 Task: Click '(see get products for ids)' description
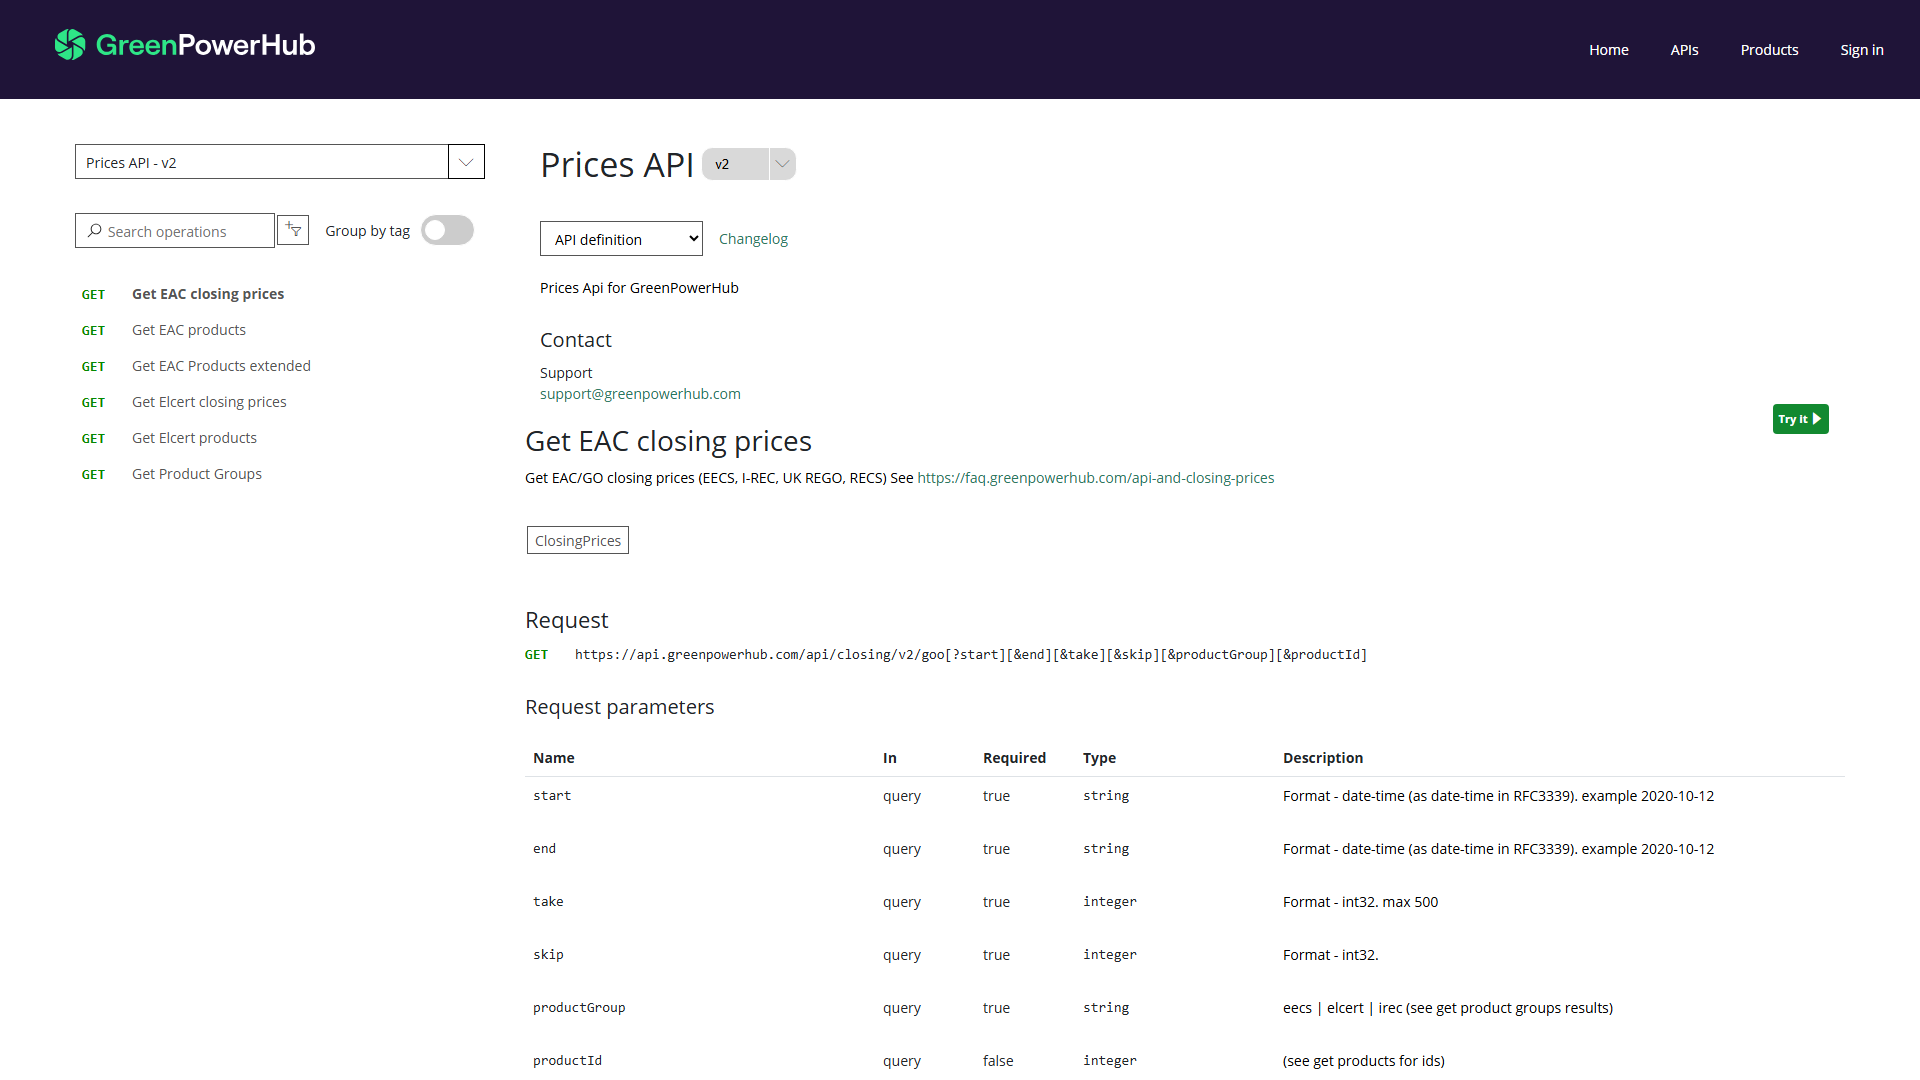[x=1364, y=1061]
